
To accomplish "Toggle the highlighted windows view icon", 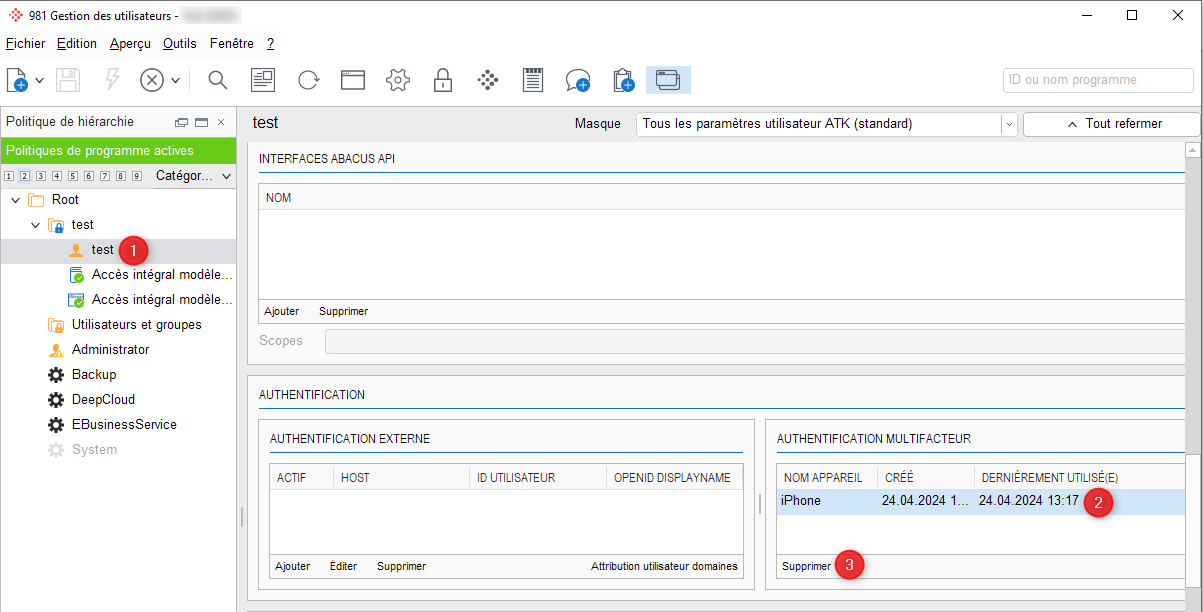I will [668, 80].
